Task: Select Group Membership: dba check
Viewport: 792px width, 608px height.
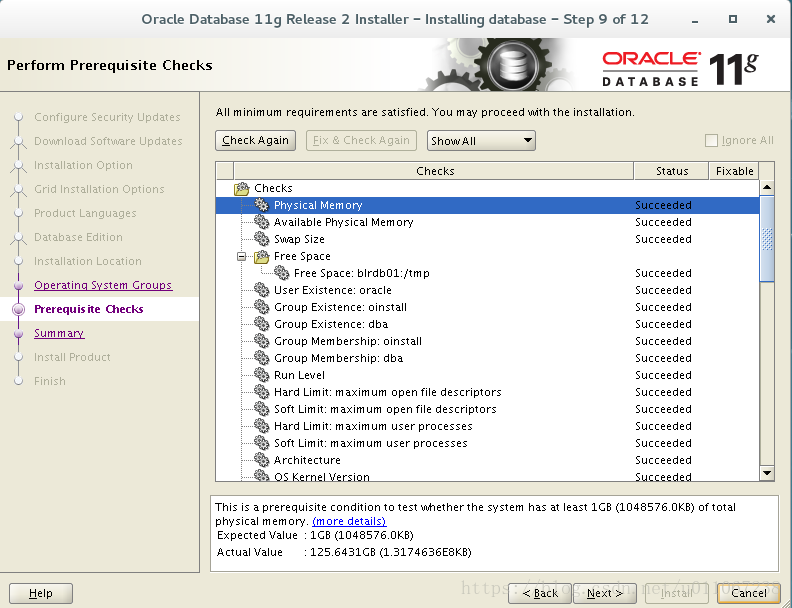Action: click(487, 358)
